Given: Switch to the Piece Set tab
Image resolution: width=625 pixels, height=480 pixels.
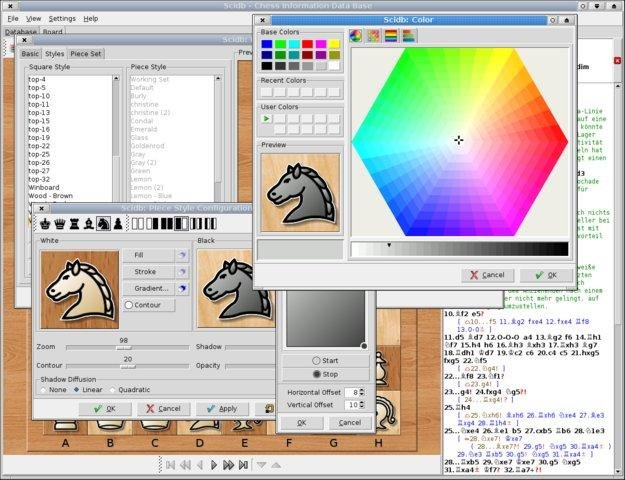Looking at the screenshot, I should tap(85, 54).
